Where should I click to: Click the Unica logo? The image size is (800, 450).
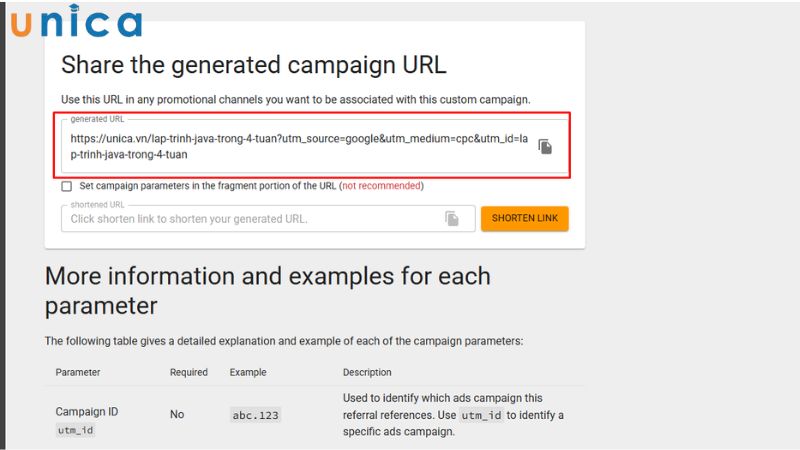76,22
